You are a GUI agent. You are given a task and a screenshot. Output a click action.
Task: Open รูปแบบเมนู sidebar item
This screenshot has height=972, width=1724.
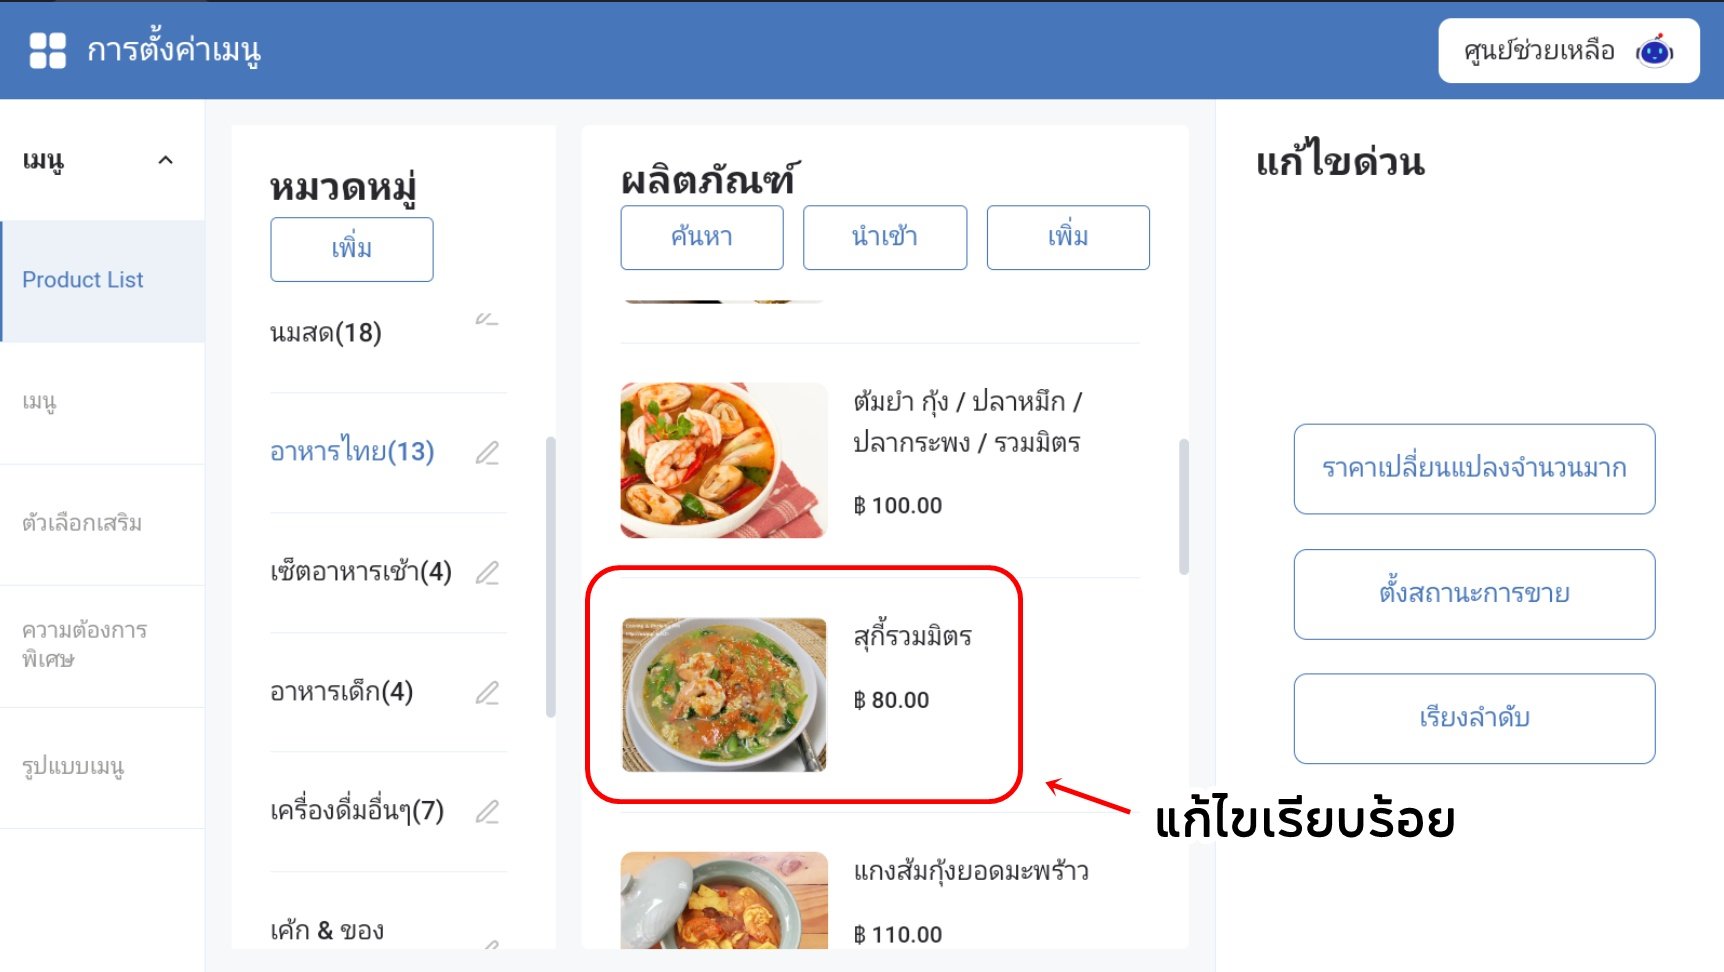coord(102,768)
